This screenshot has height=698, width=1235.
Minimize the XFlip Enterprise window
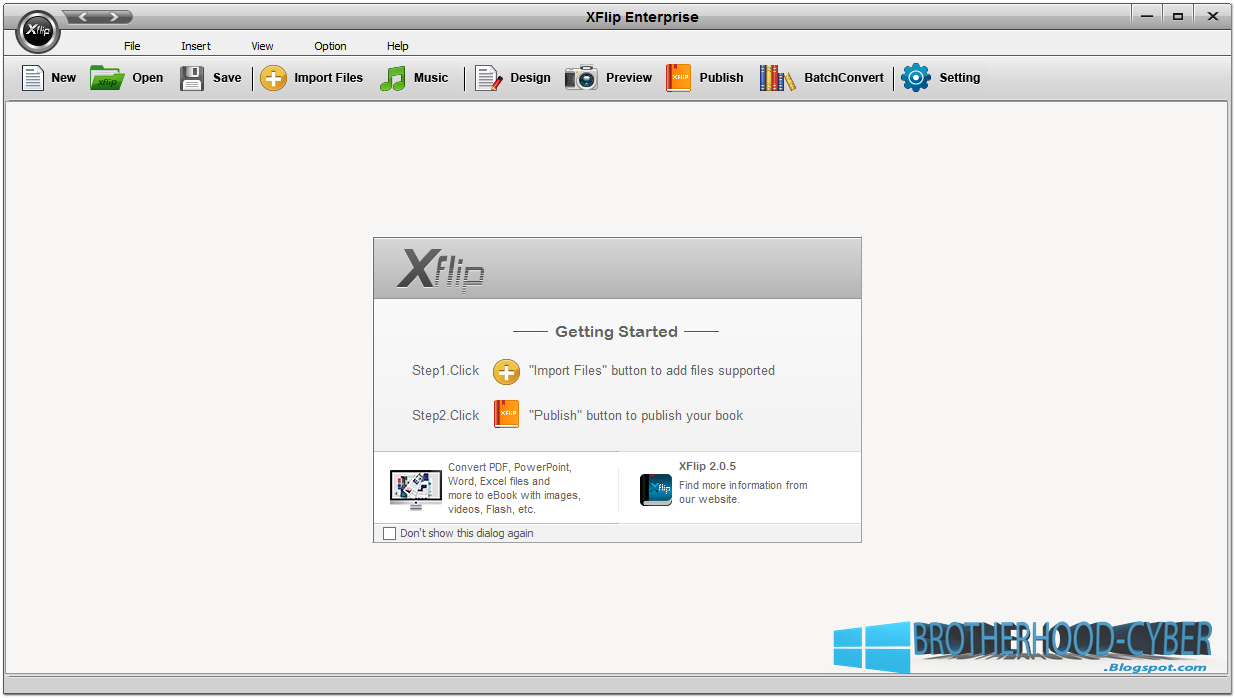(1147, 15)
